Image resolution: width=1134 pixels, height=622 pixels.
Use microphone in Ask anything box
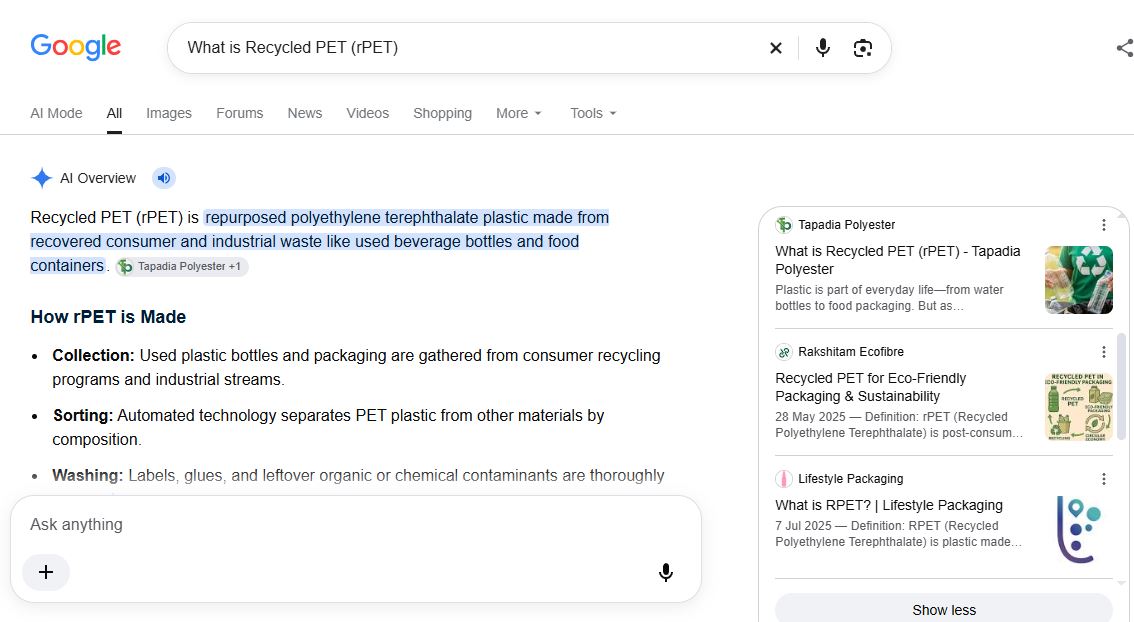point(666,572)
